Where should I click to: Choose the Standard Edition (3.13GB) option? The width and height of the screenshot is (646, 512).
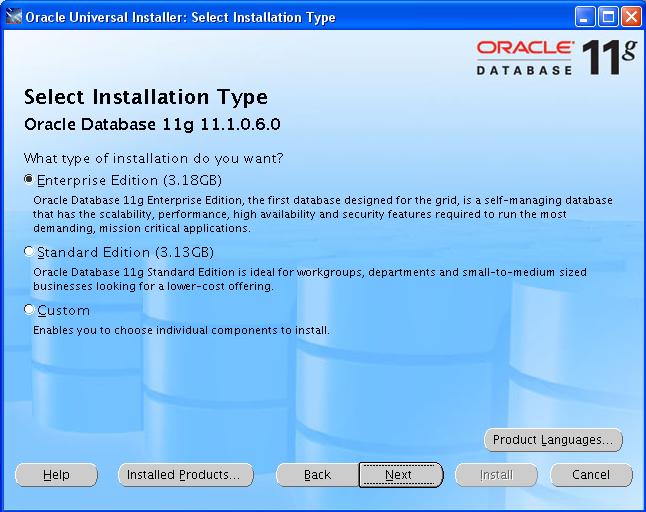(x=28, y=252)
